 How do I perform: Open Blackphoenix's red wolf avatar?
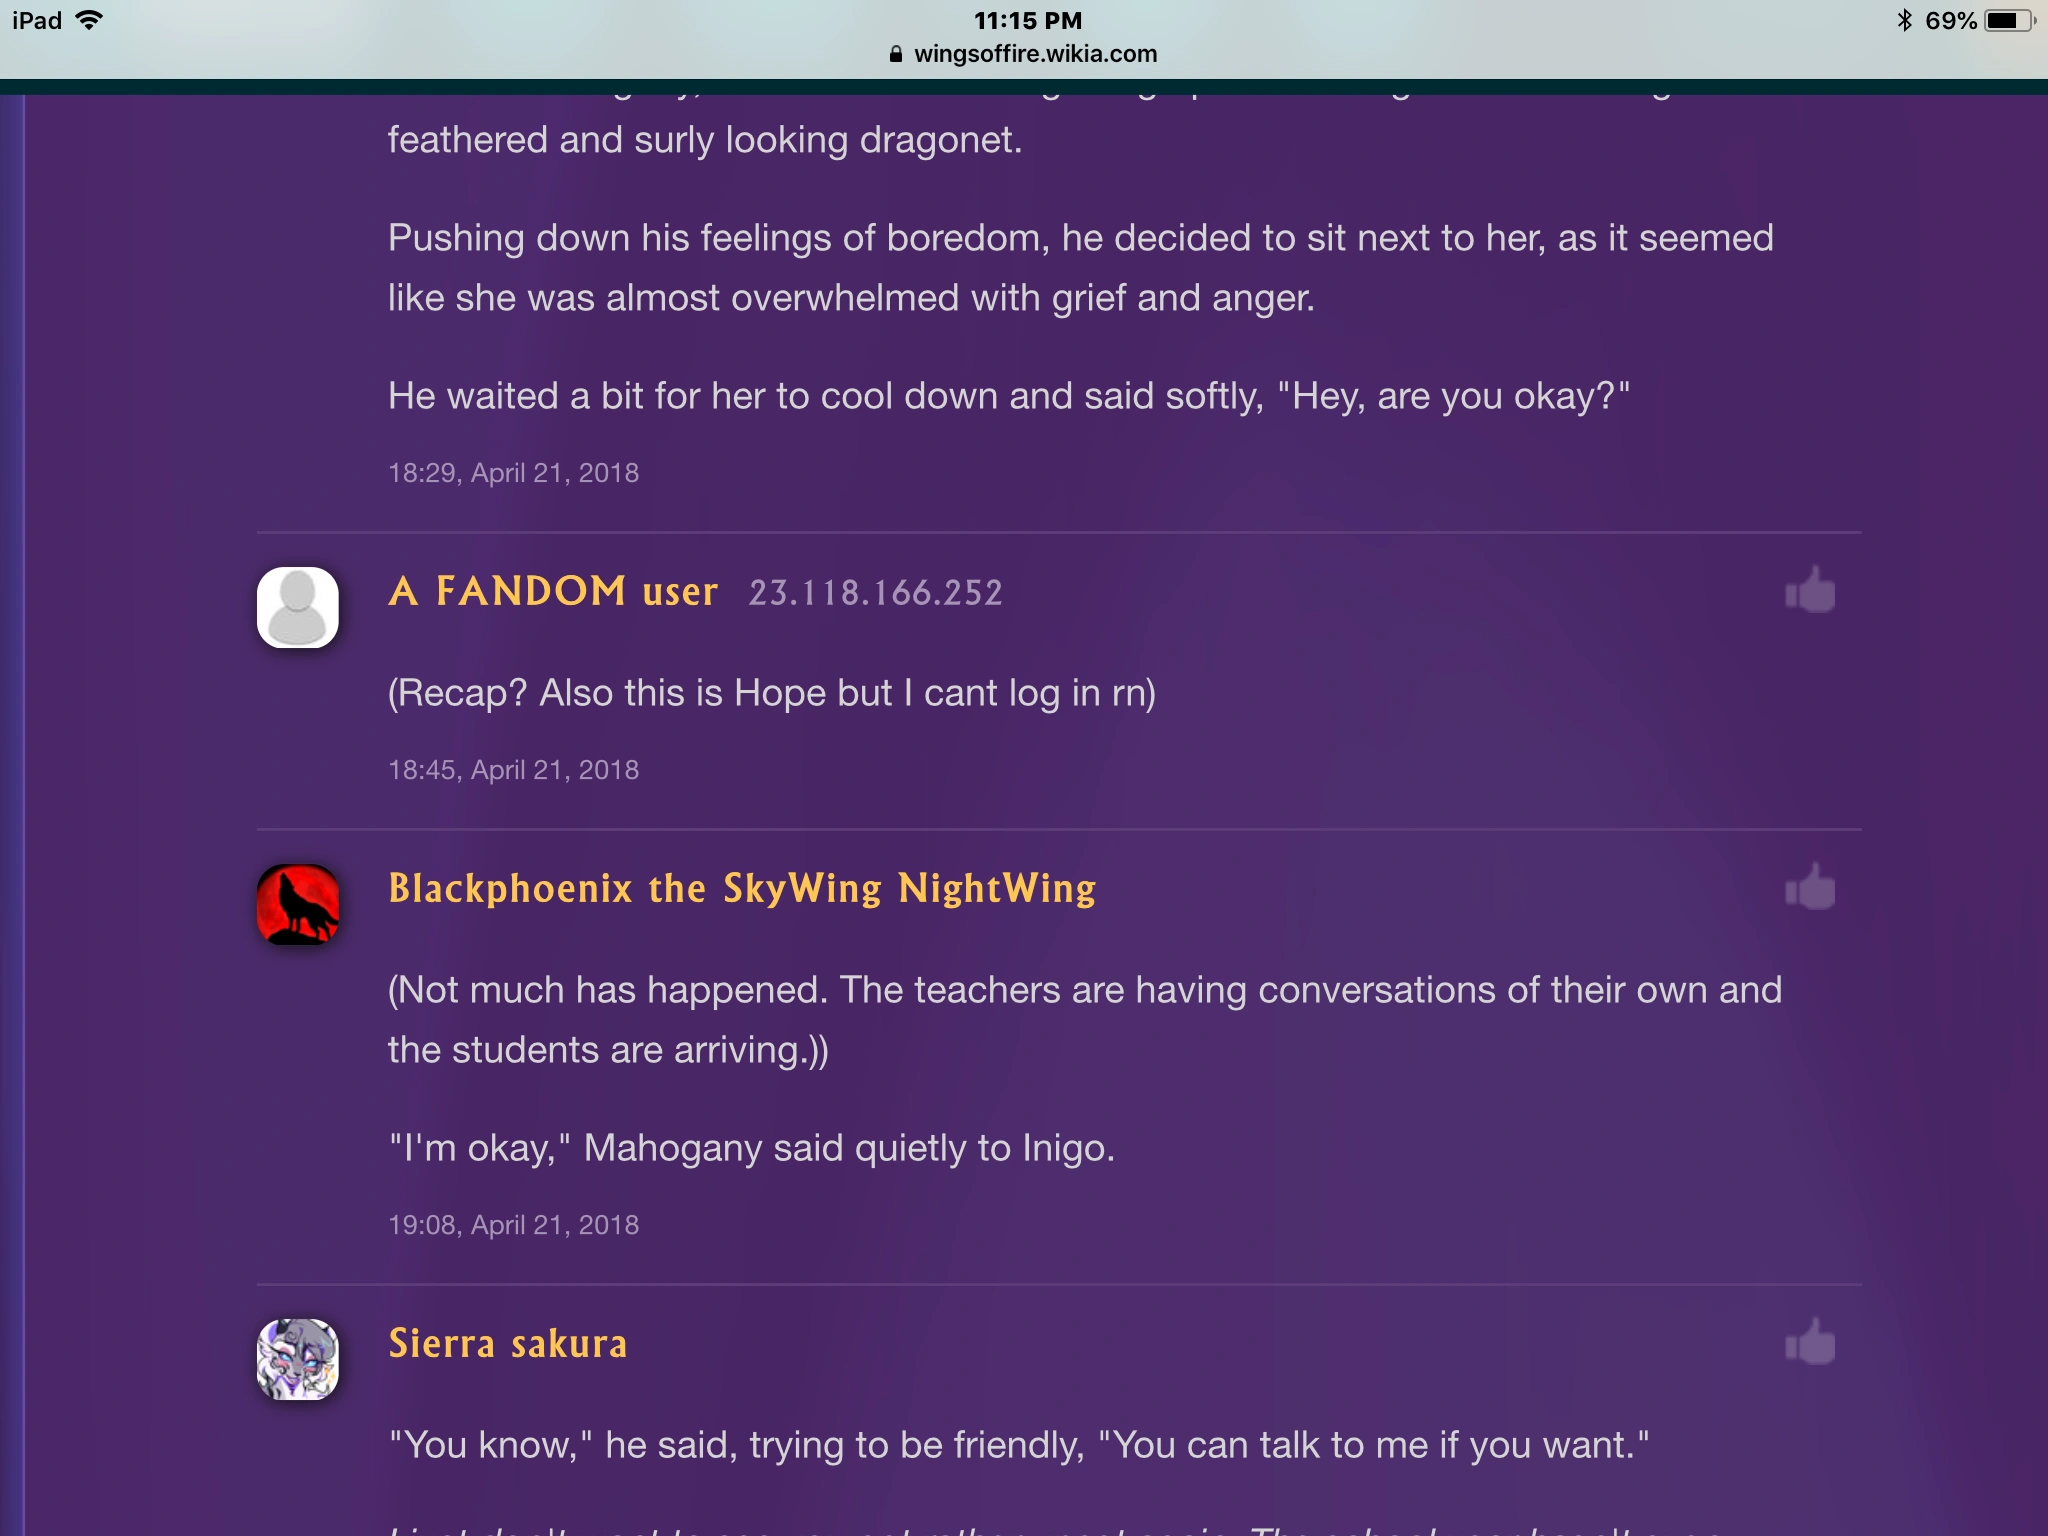[298, 904]
